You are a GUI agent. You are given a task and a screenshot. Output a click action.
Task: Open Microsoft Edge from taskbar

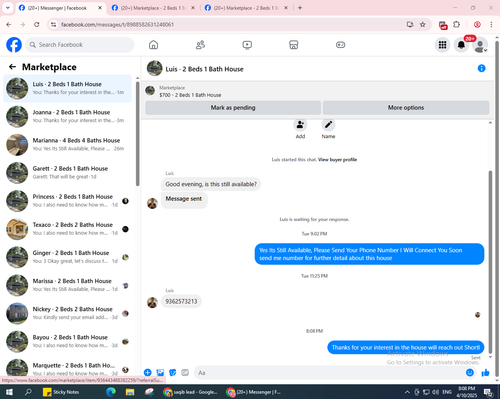[111, 392]
